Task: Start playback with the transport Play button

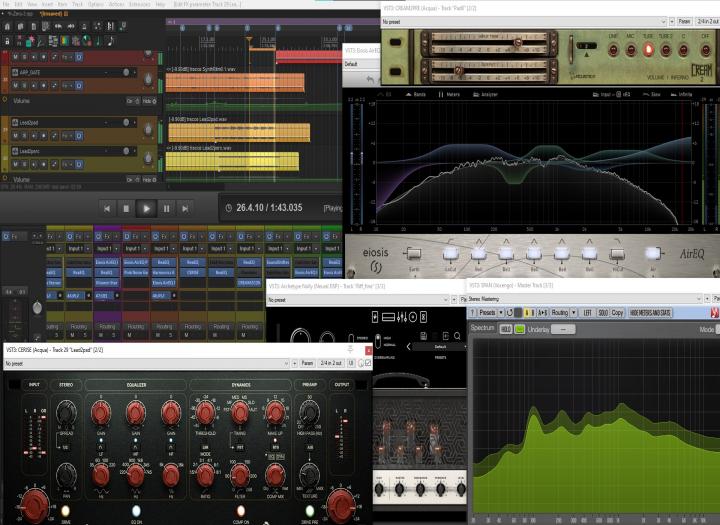Action: point(146,209)
